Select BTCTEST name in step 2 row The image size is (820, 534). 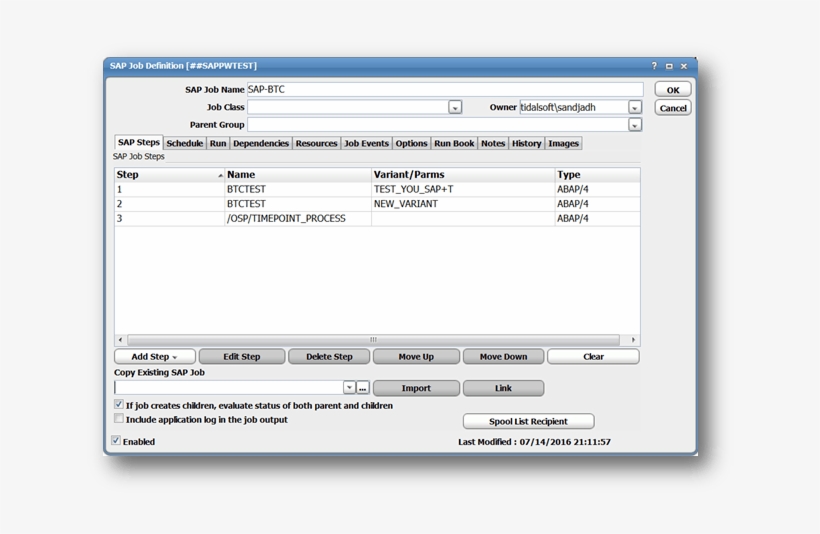click(x=298, y=204)
